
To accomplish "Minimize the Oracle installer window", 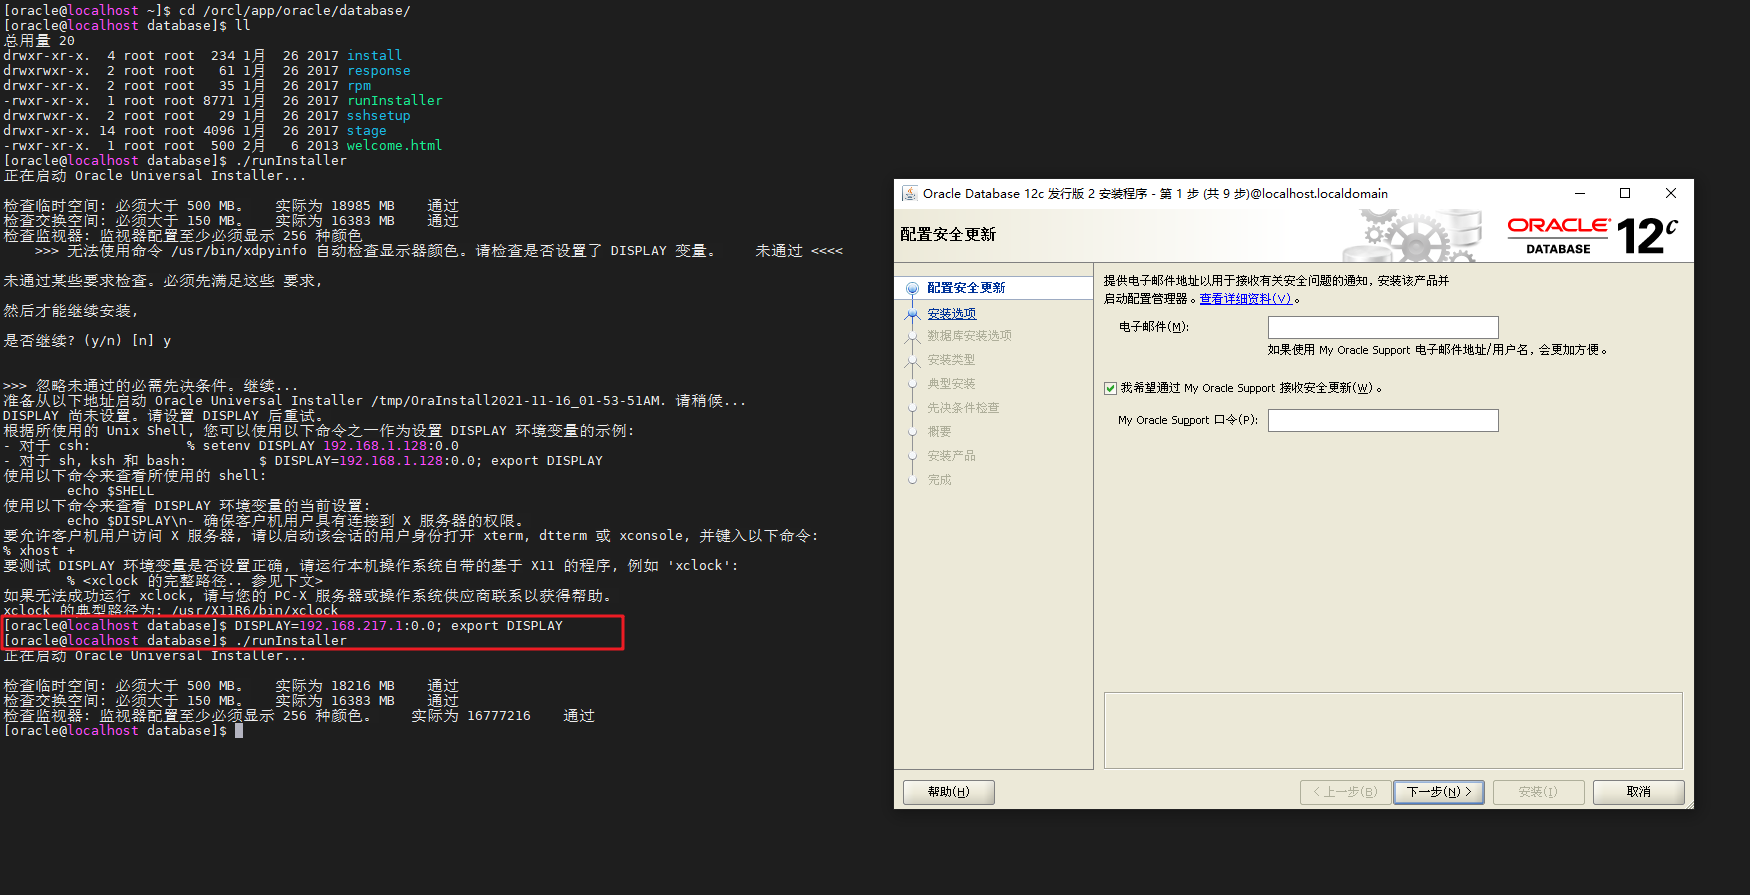I will tap(1580, 193).
